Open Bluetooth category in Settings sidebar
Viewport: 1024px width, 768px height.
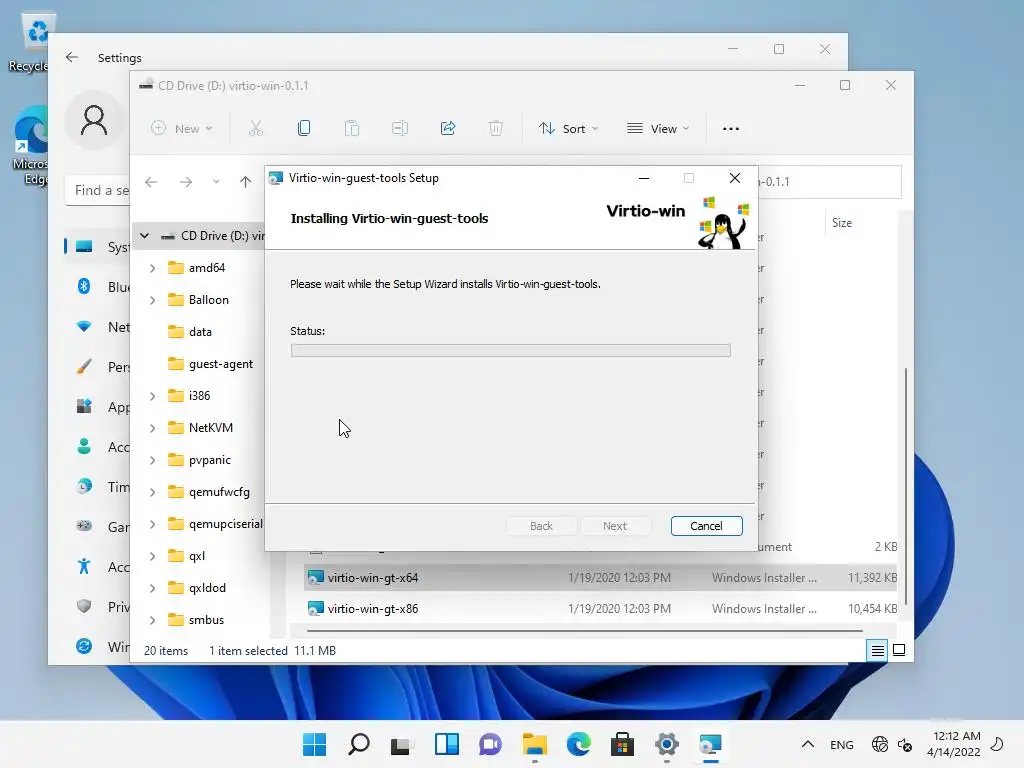(x=98, y=287)
